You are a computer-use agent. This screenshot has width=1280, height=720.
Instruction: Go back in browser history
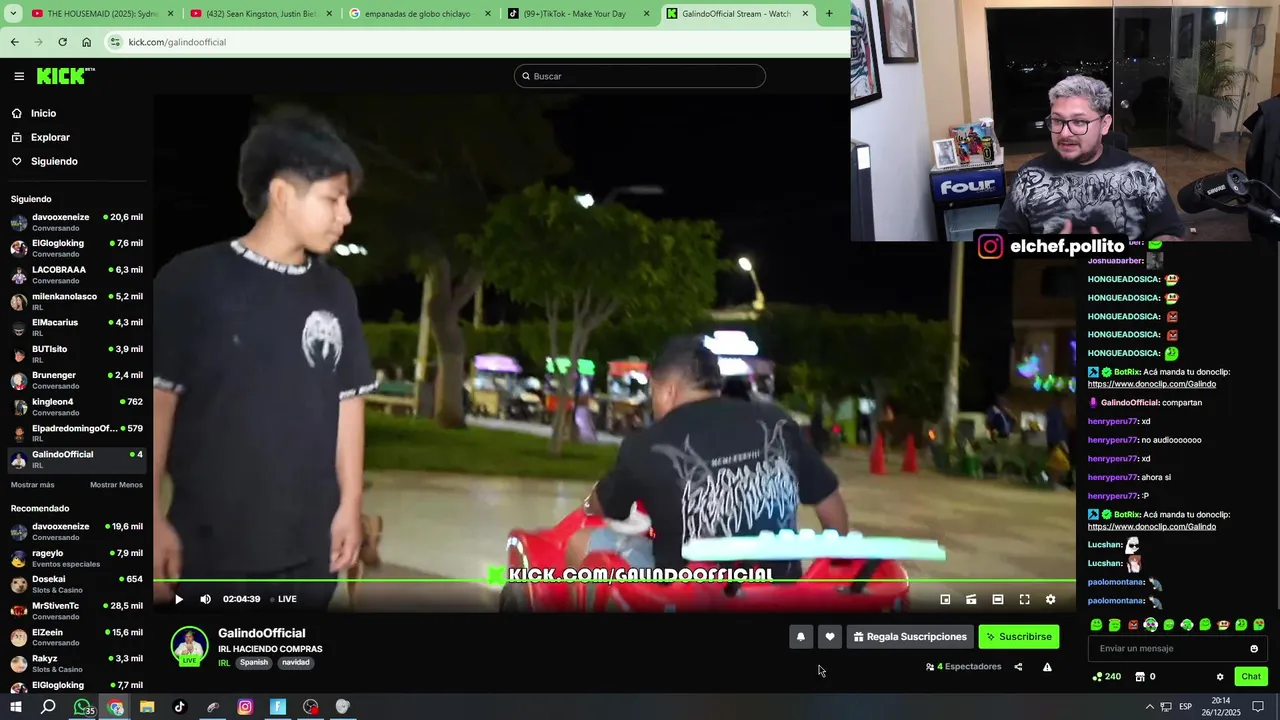coord(14,42)
